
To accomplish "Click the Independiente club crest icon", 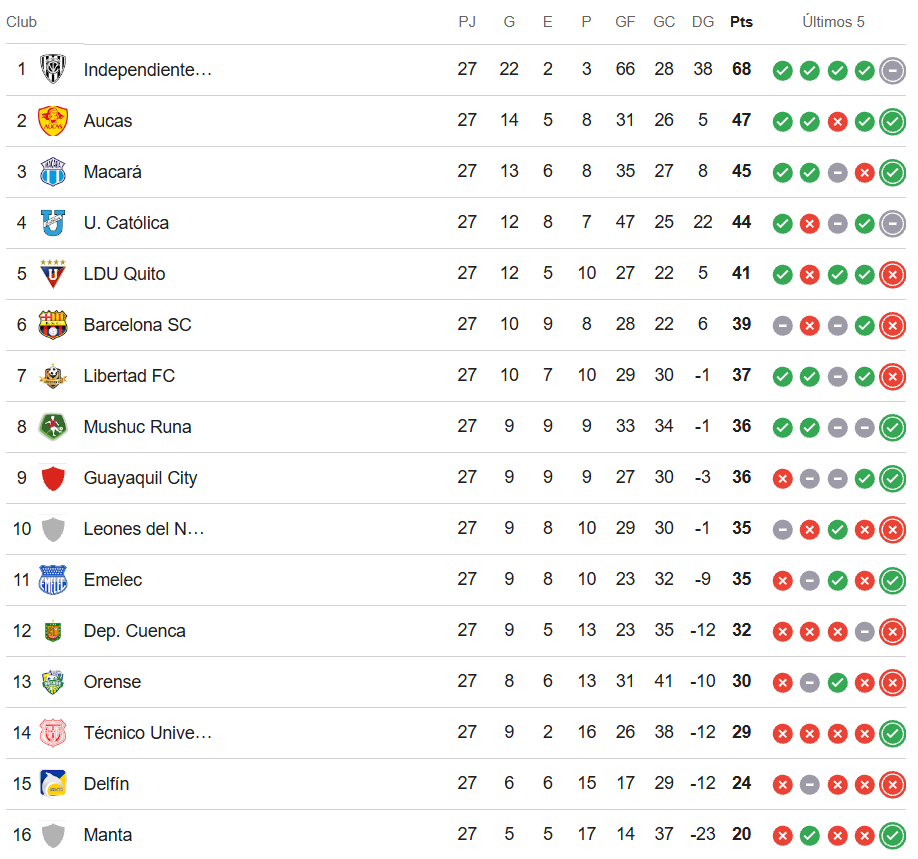I will (53, 69).
